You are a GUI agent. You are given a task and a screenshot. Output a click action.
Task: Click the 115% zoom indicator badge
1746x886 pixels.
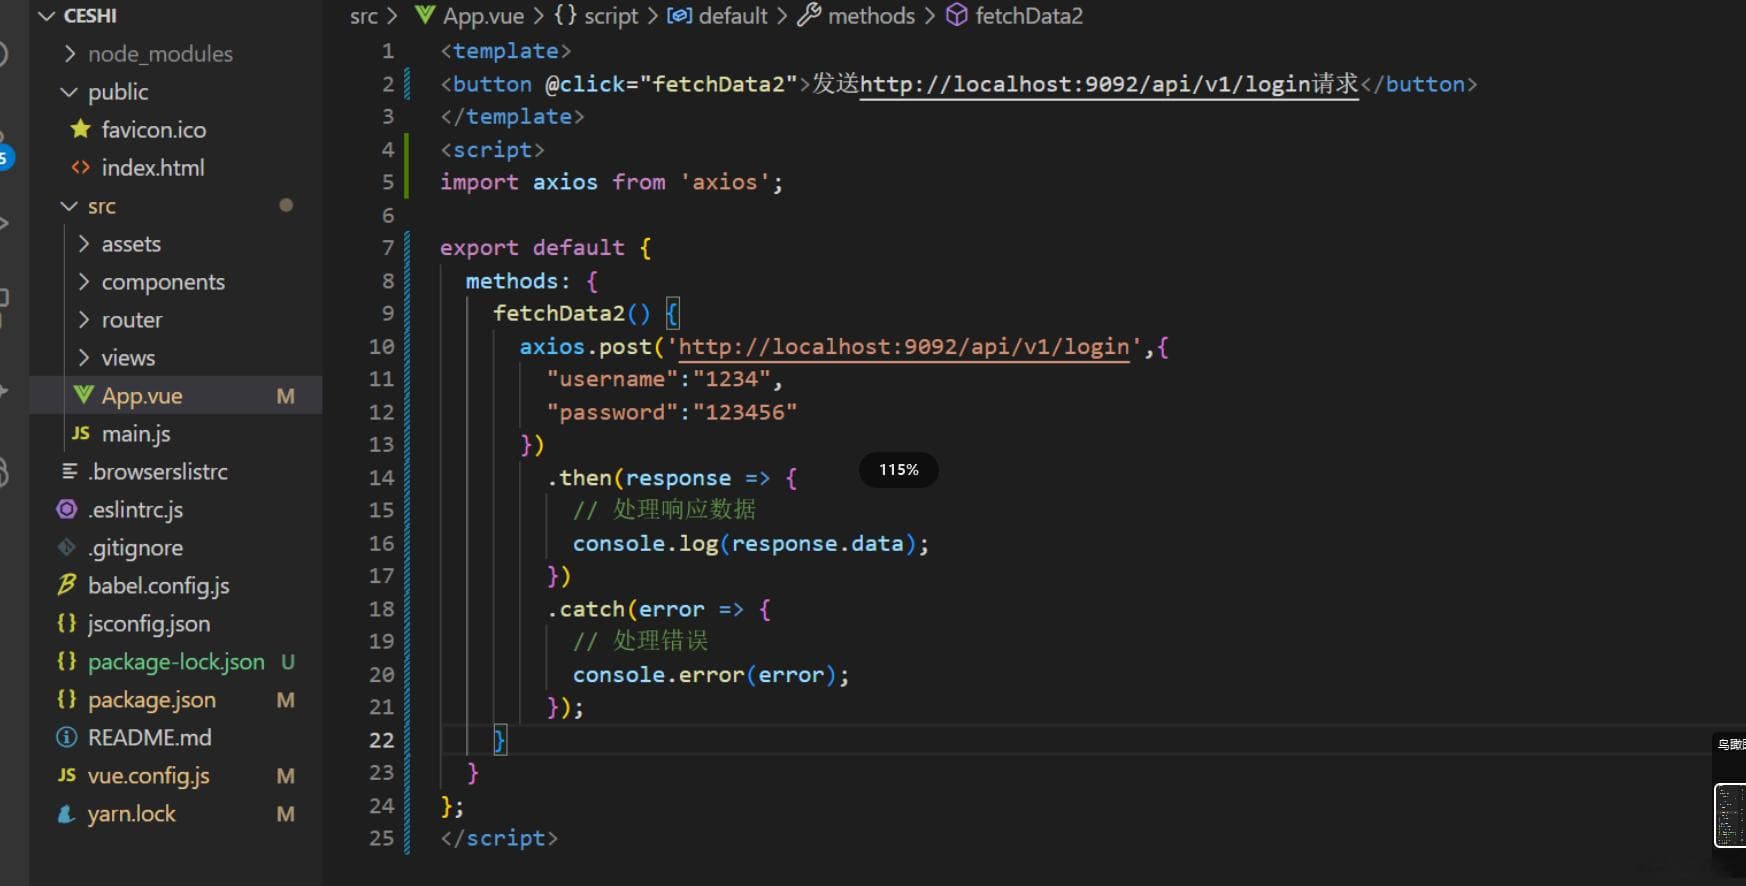(899, 470)
